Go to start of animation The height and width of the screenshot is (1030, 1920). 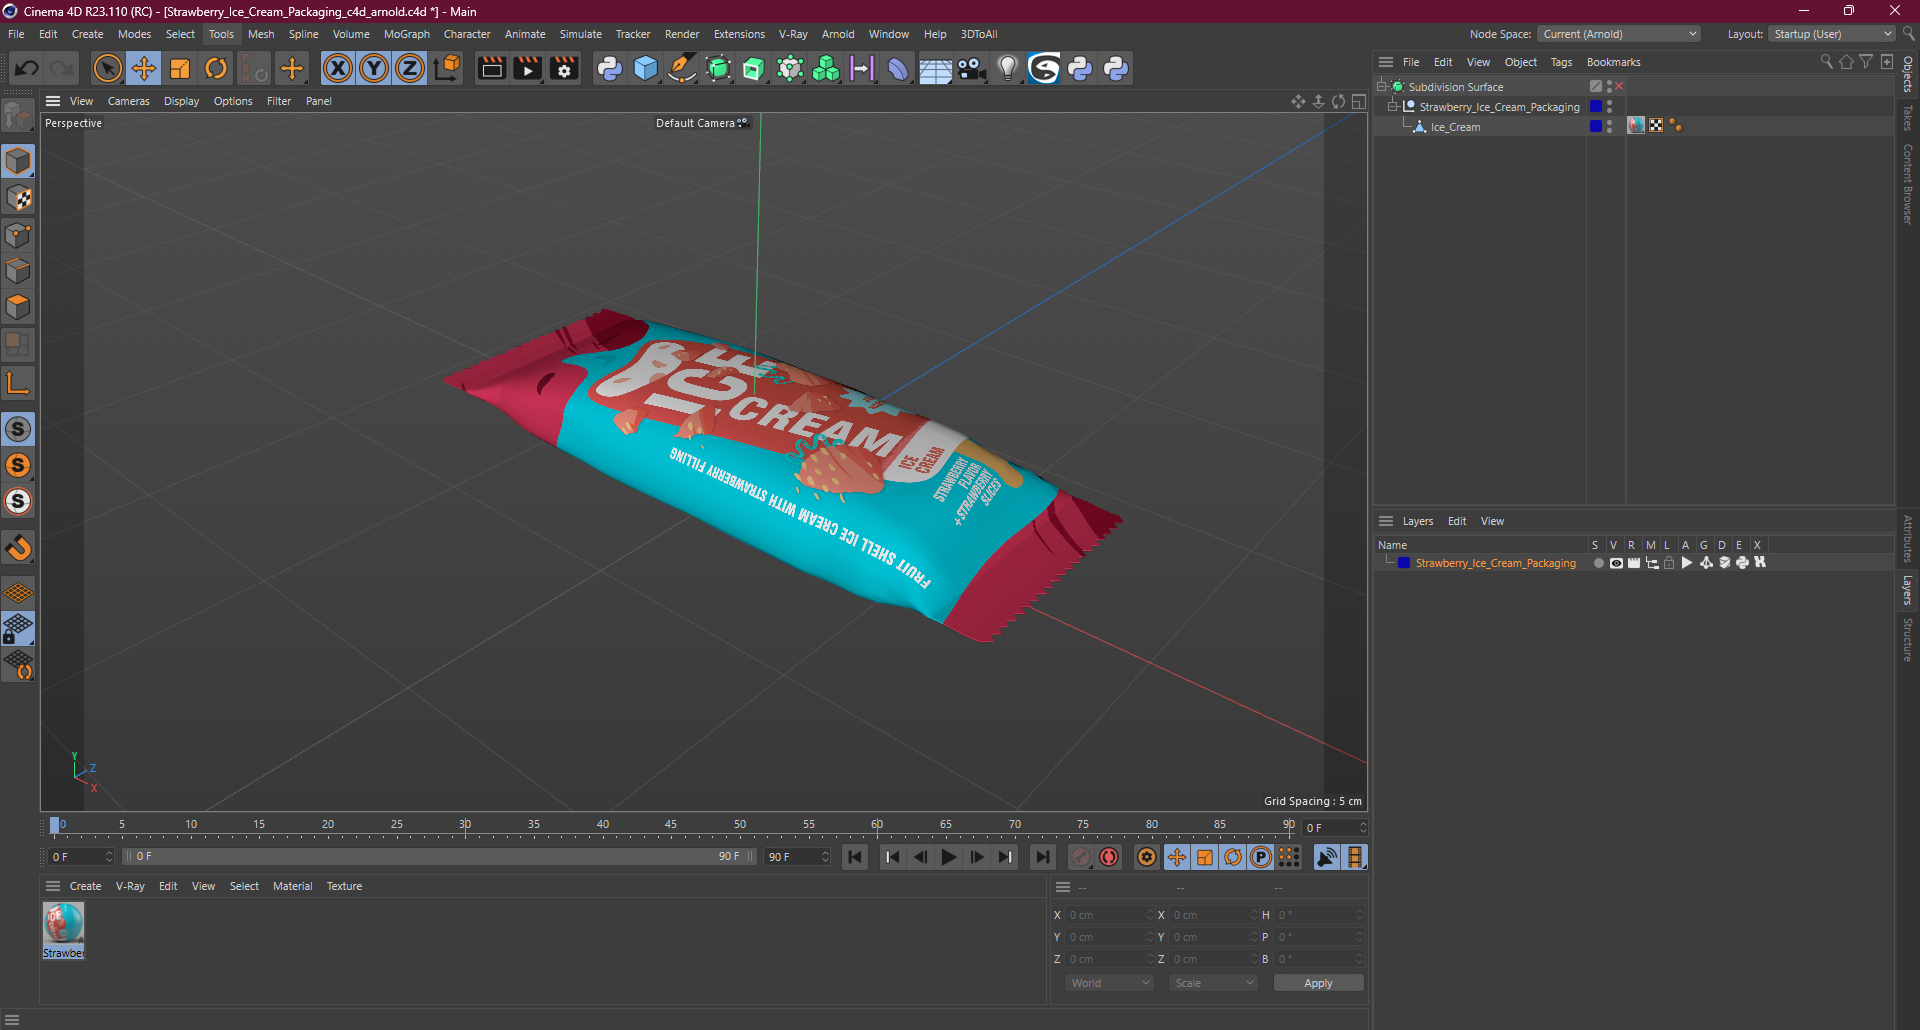[x=855, y=857]
